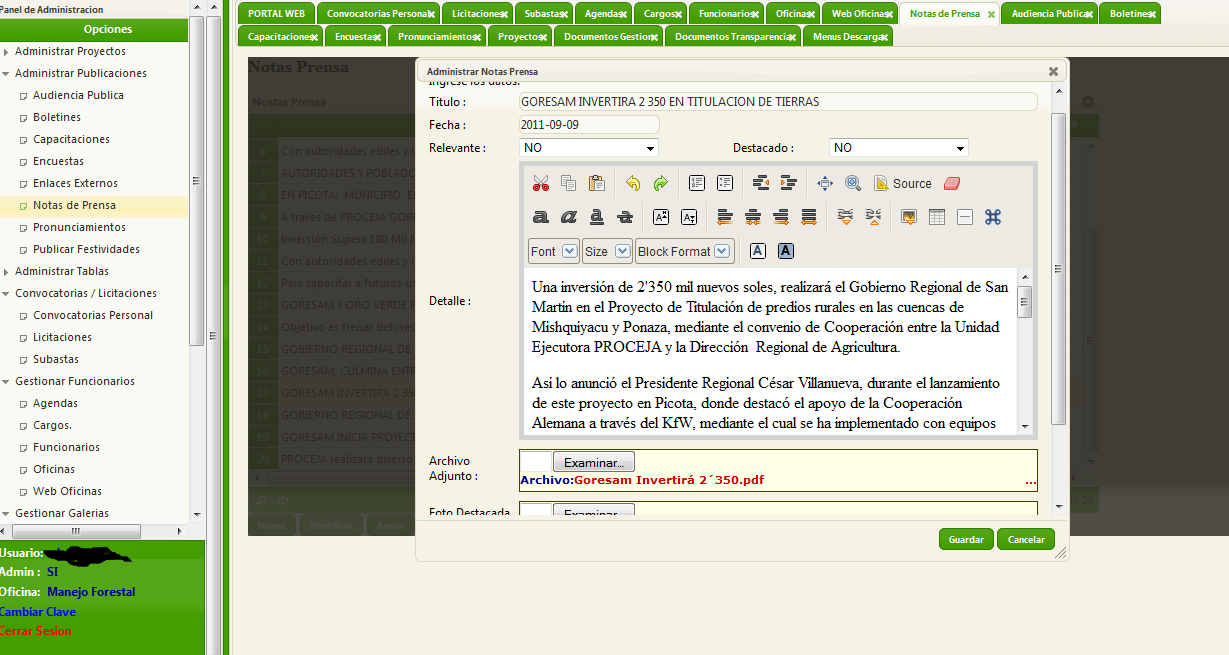Underline the selected text

597,217
